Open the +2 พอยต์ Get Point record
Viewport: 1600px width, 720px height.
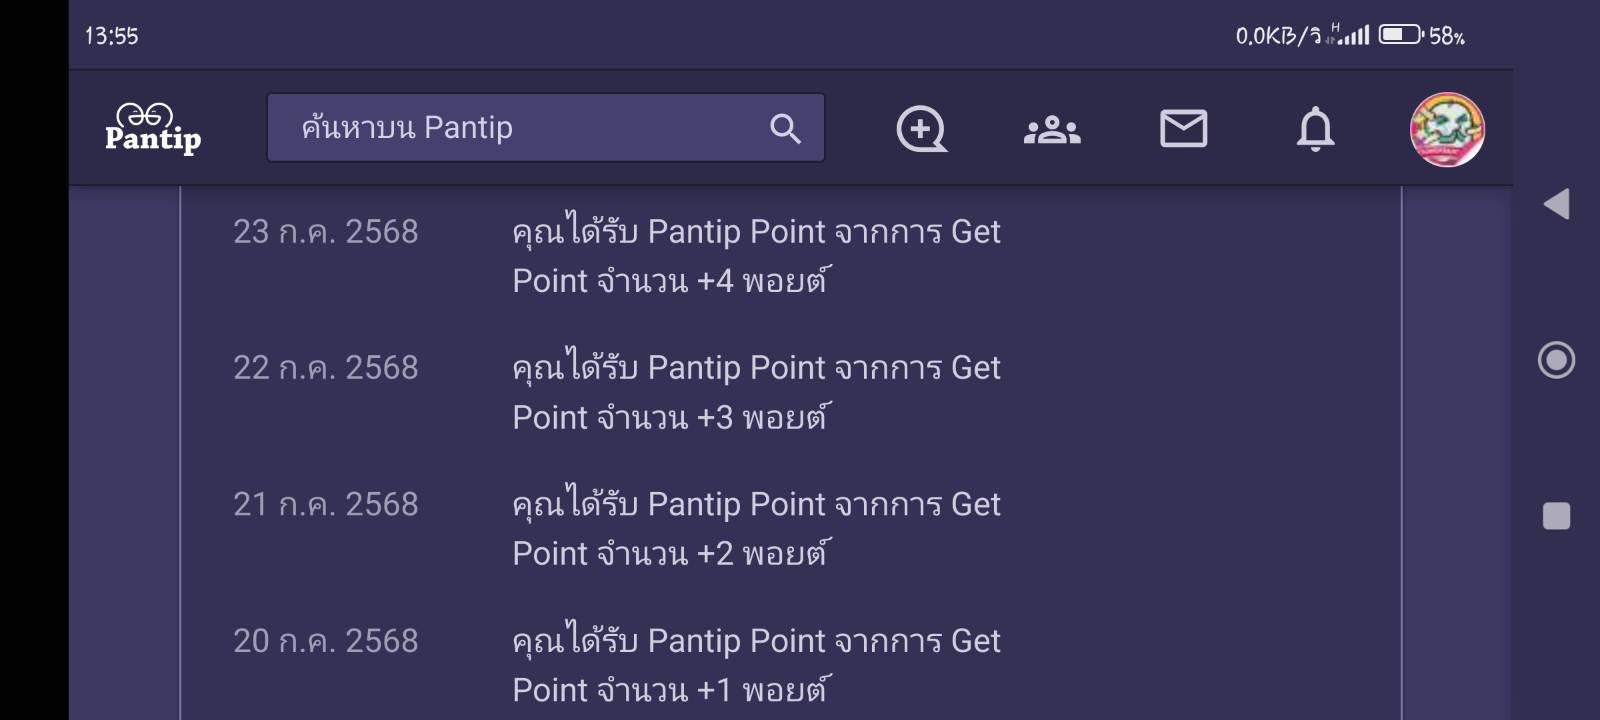point(756,528)
